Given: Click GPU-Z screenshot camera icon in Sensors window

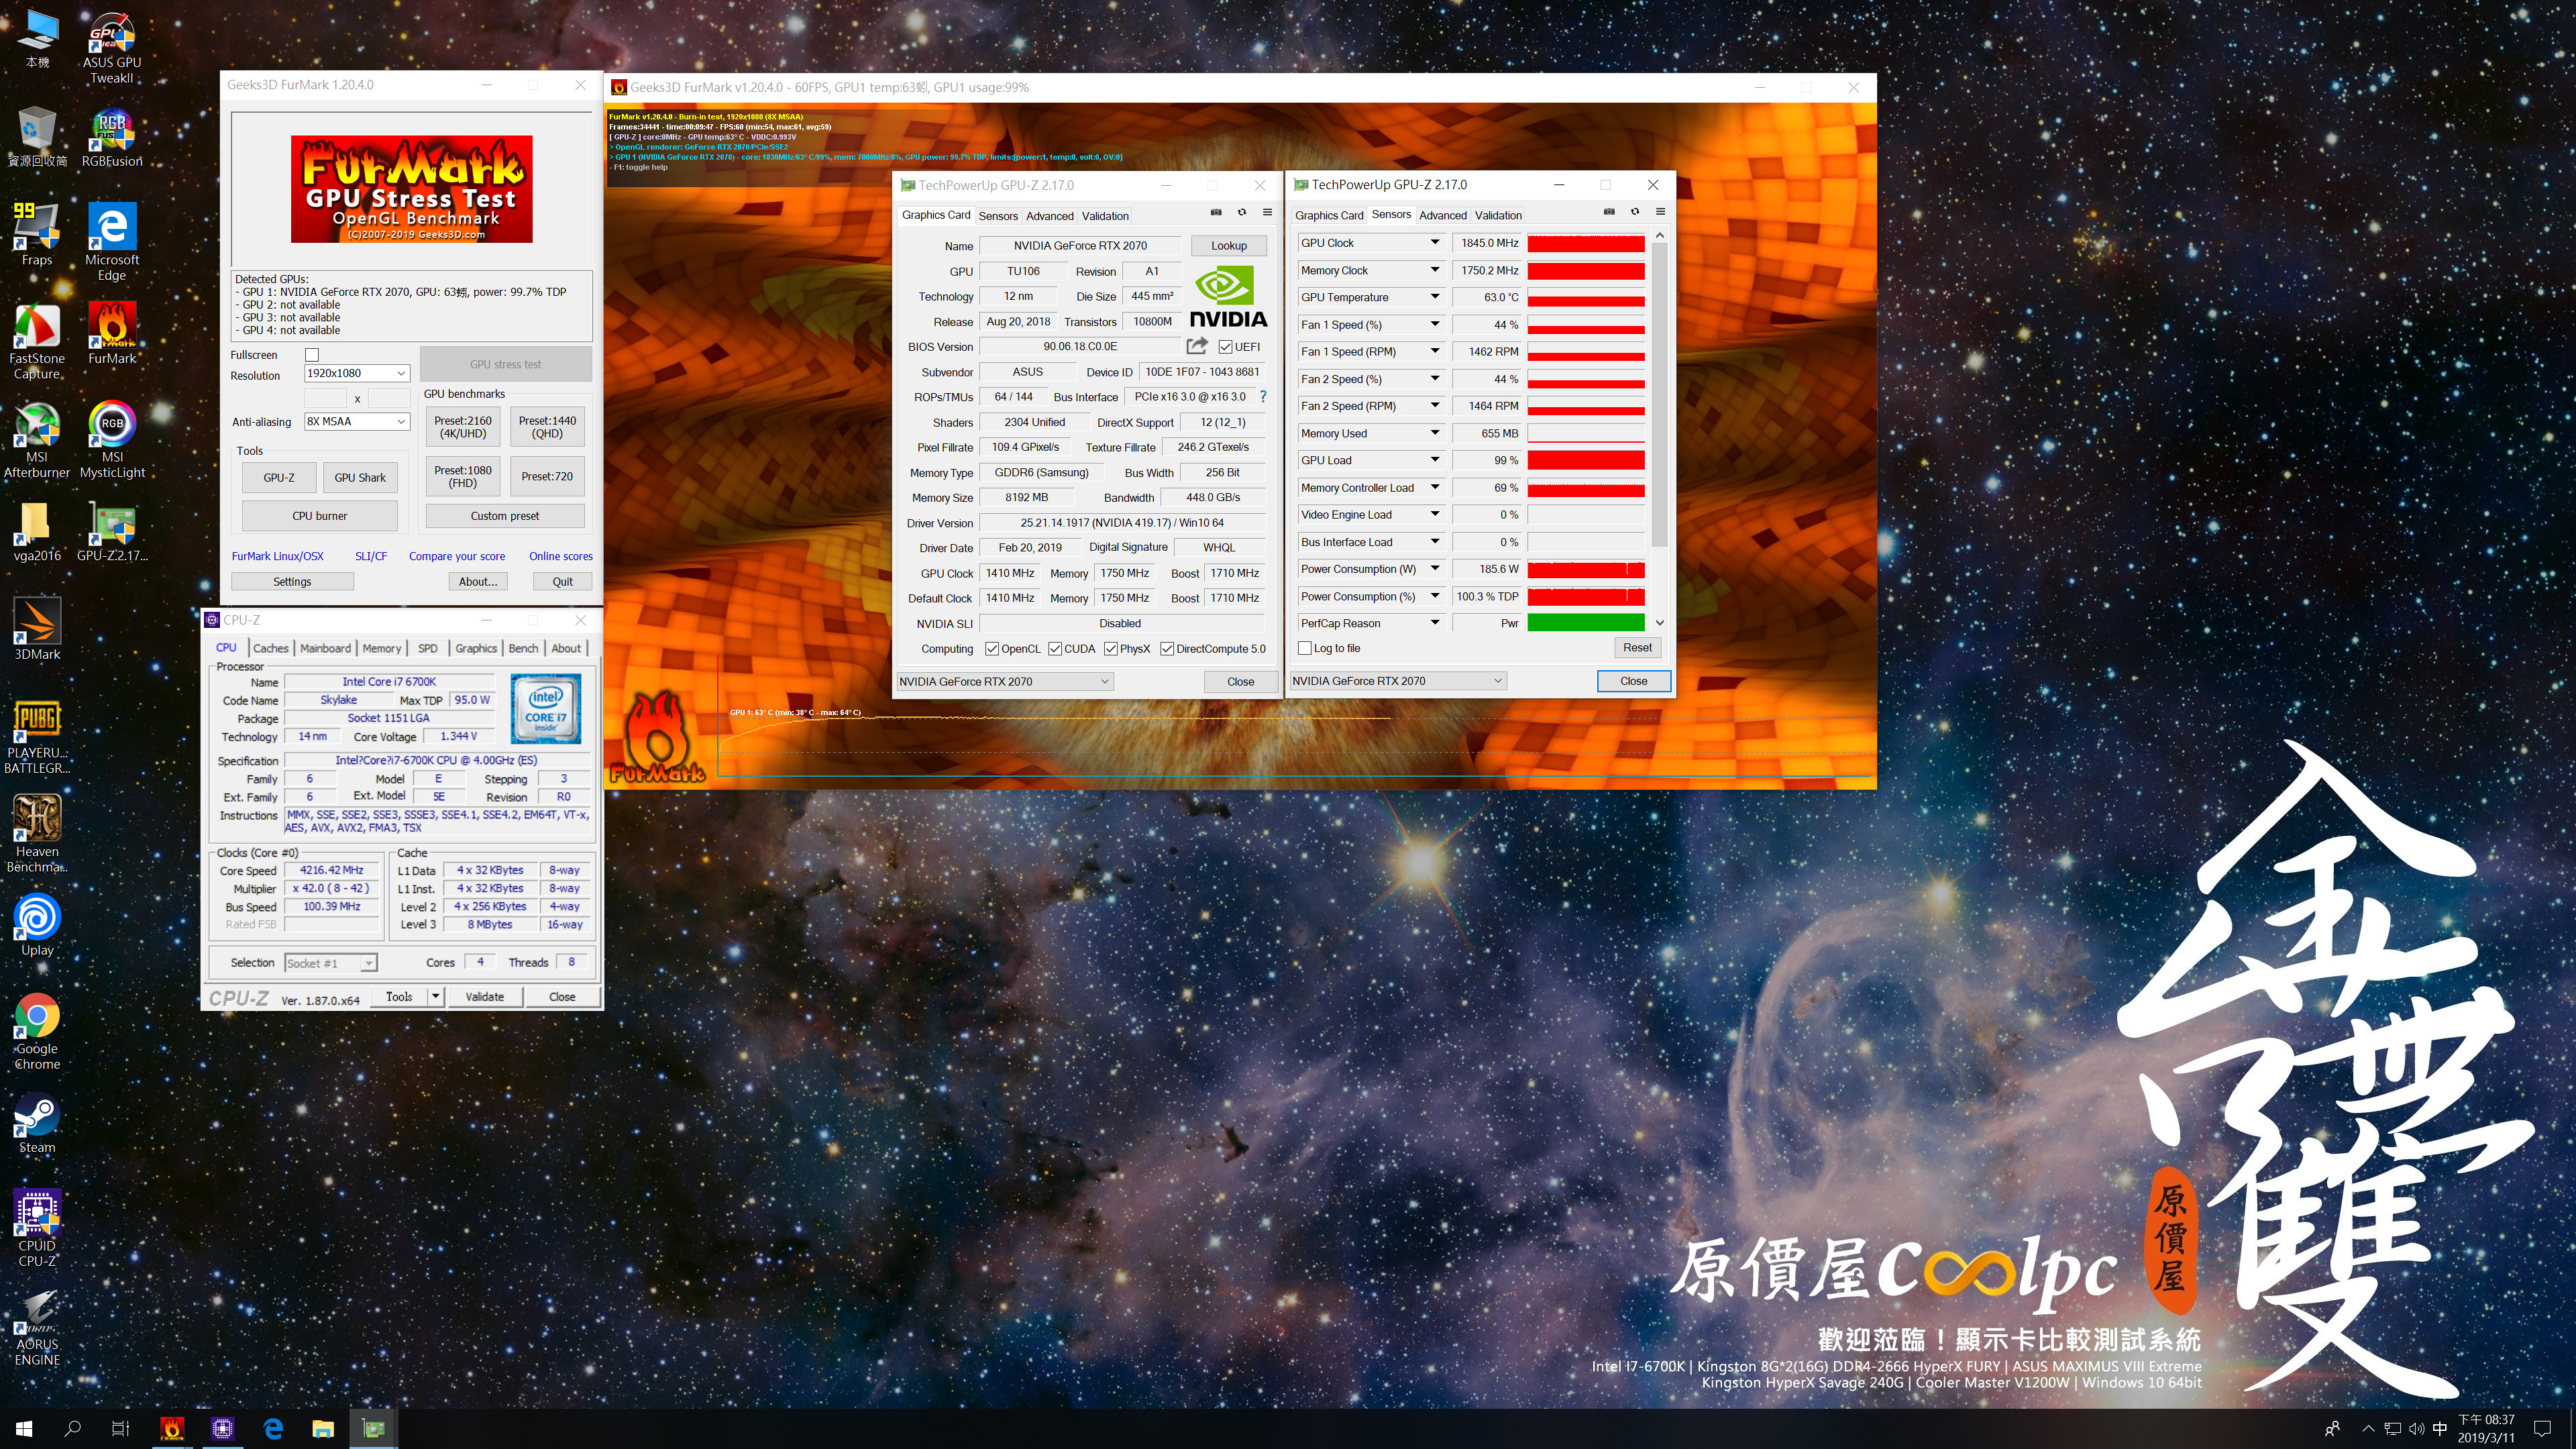Looking at the screenshot, I should (x=1608, y=212).
